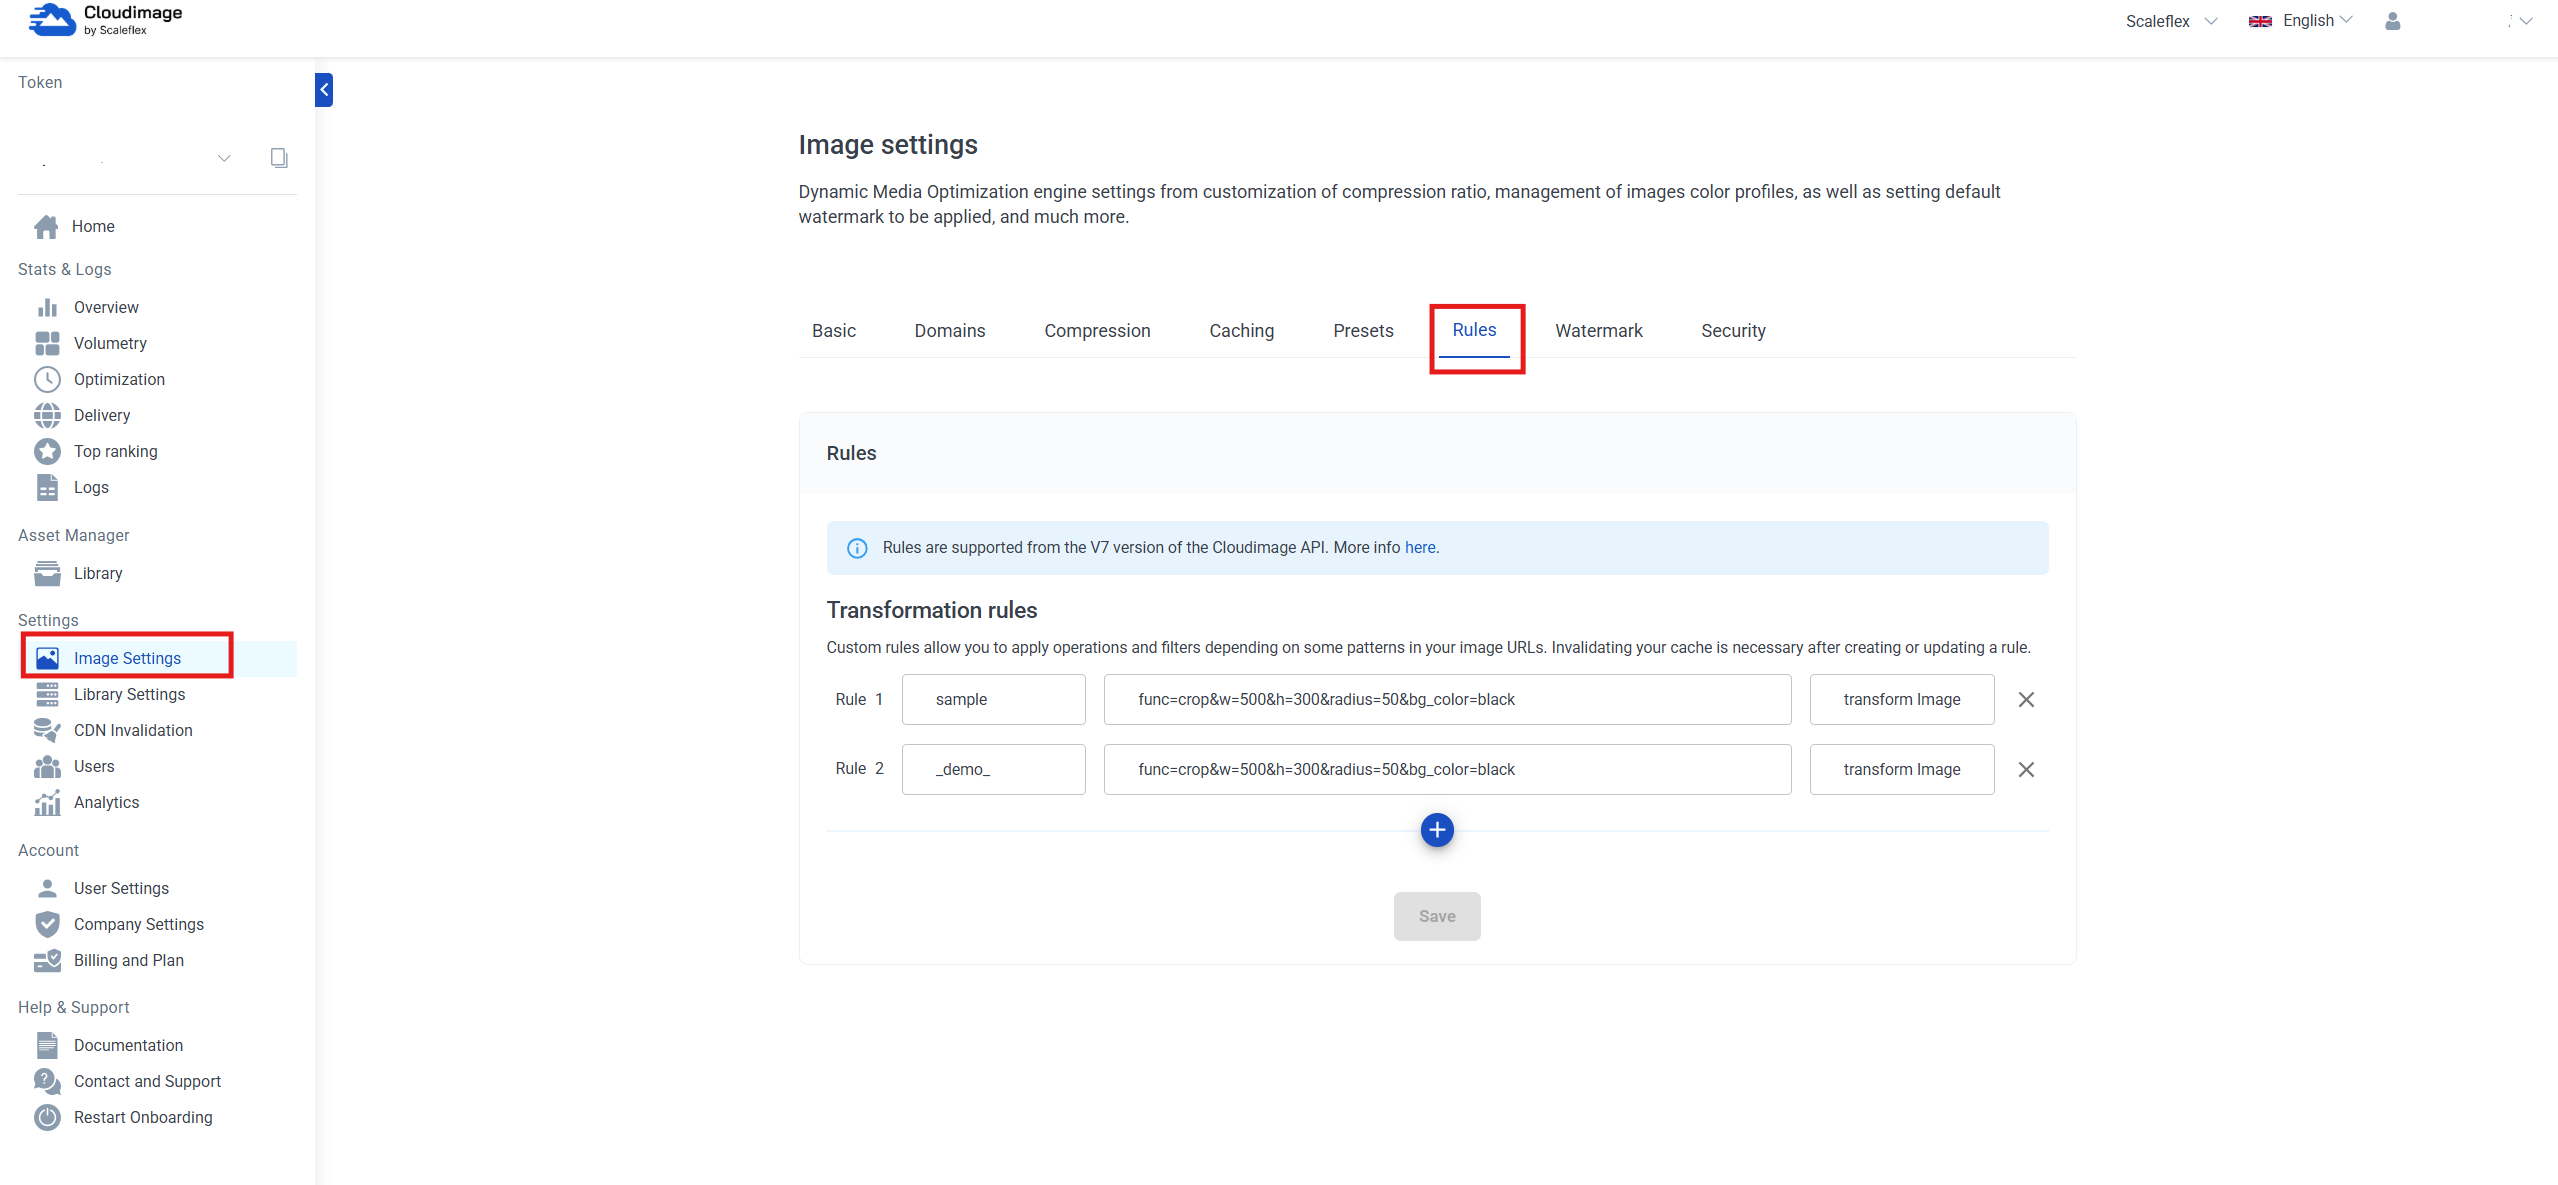Click the Volumetry grid icon
This screenshot has width=2558, height=1185.
47,343
